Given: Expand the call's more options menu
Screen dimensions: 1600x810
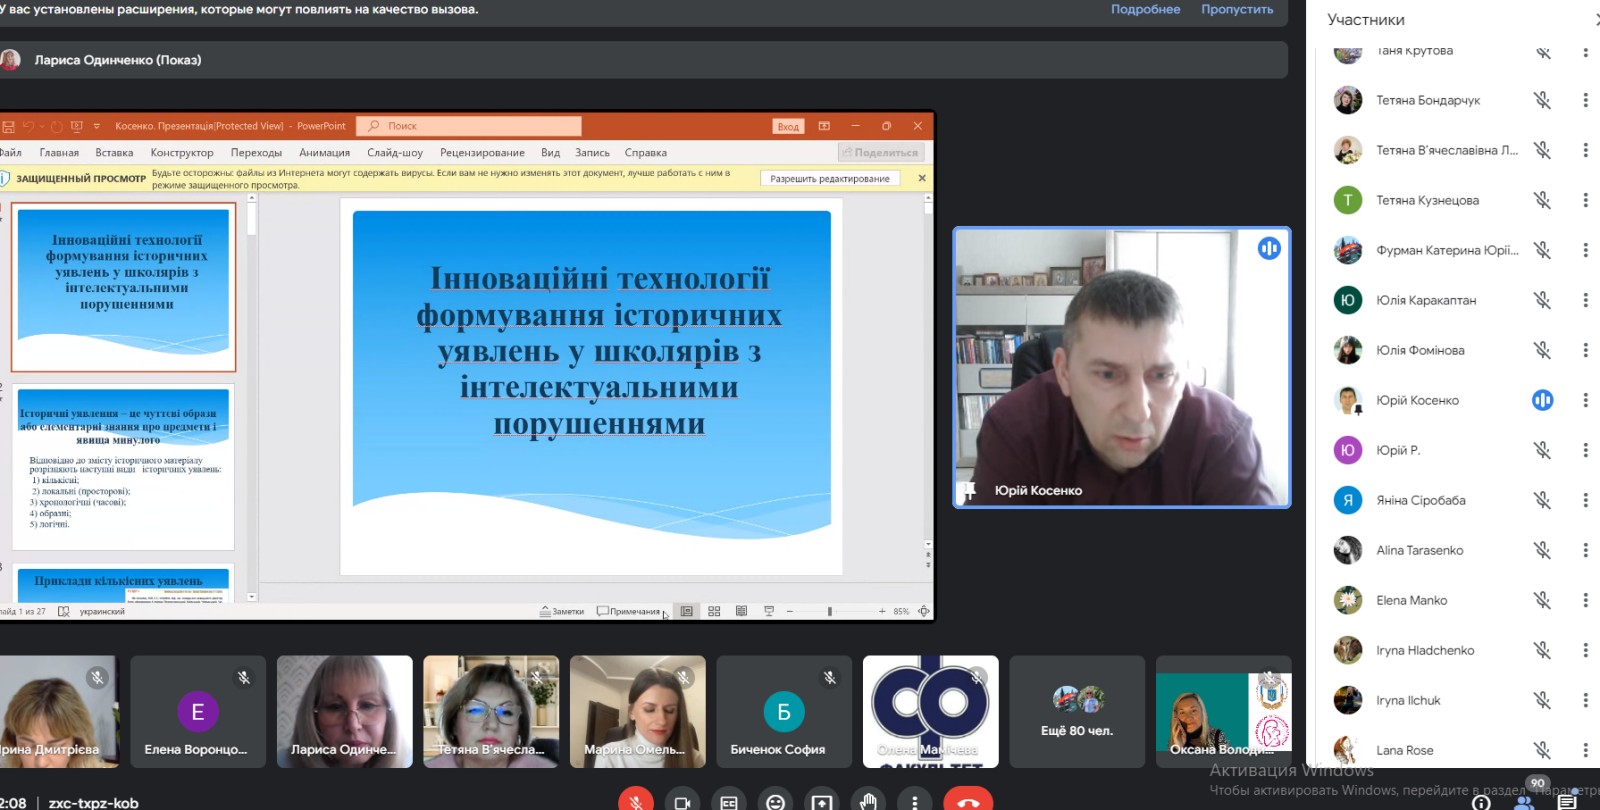Looking at the screenshot, I should click(914, 802).
